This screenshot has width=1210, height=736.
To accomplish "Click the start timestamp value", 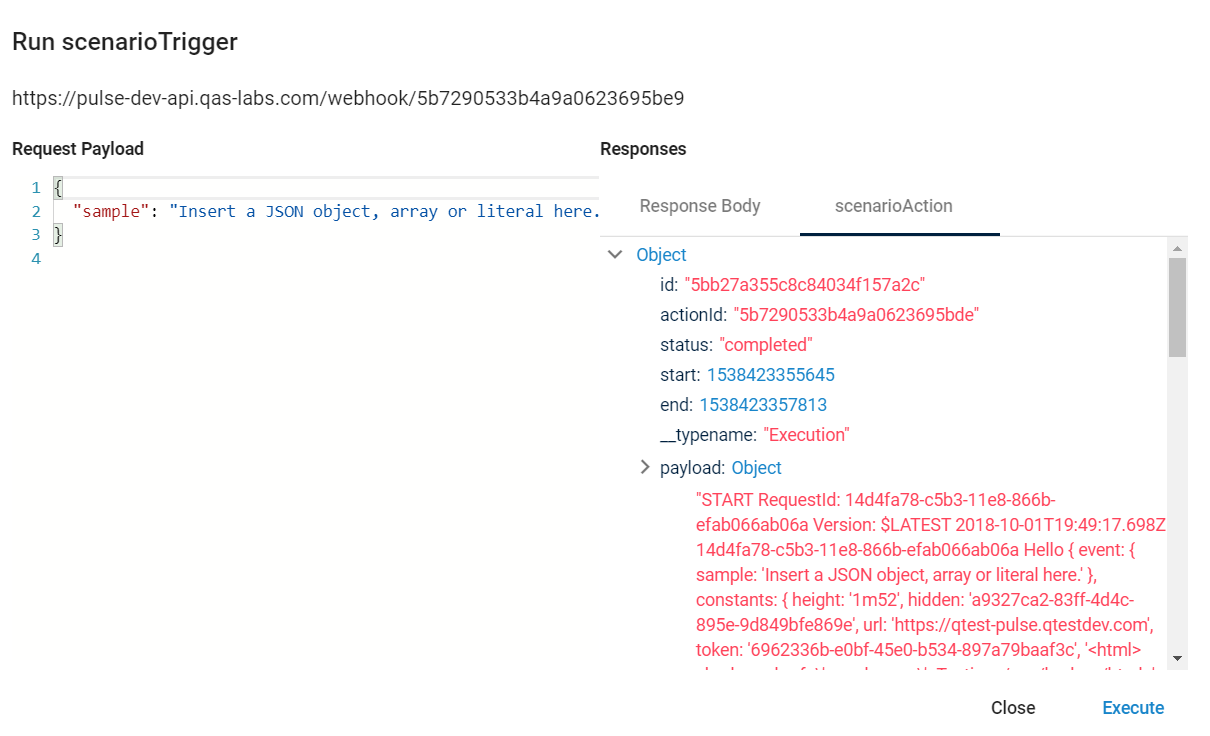I will pos(770,375).
